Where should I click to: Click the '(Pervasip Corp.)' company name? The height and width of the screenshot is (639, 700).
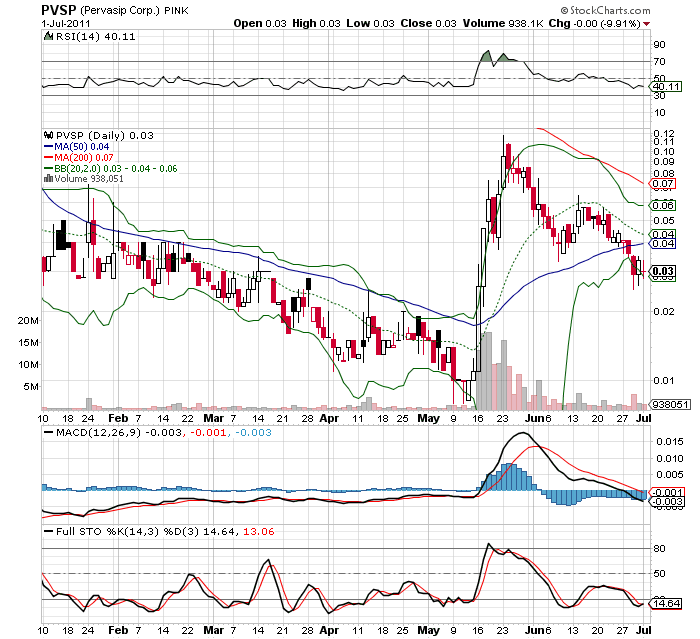(120, 10)
